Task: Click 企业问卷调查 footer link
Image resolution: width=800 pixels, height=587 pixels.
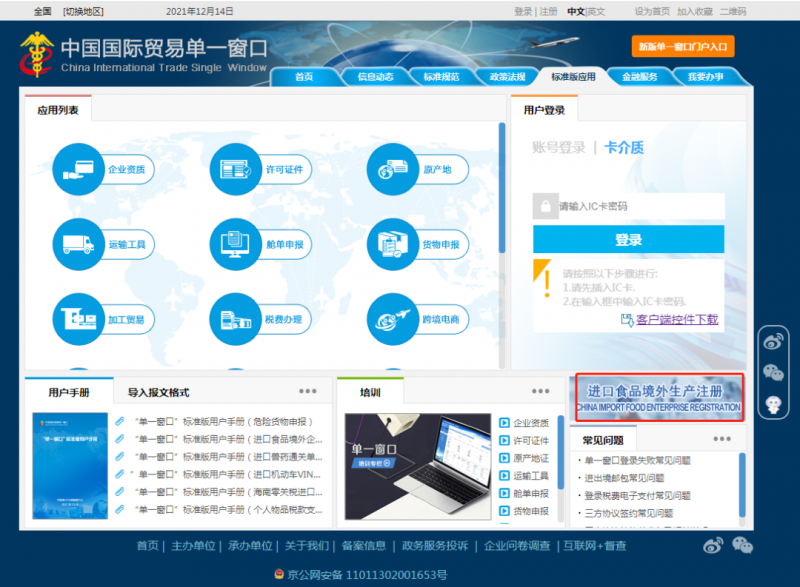Action: click(x=517, y=546)
